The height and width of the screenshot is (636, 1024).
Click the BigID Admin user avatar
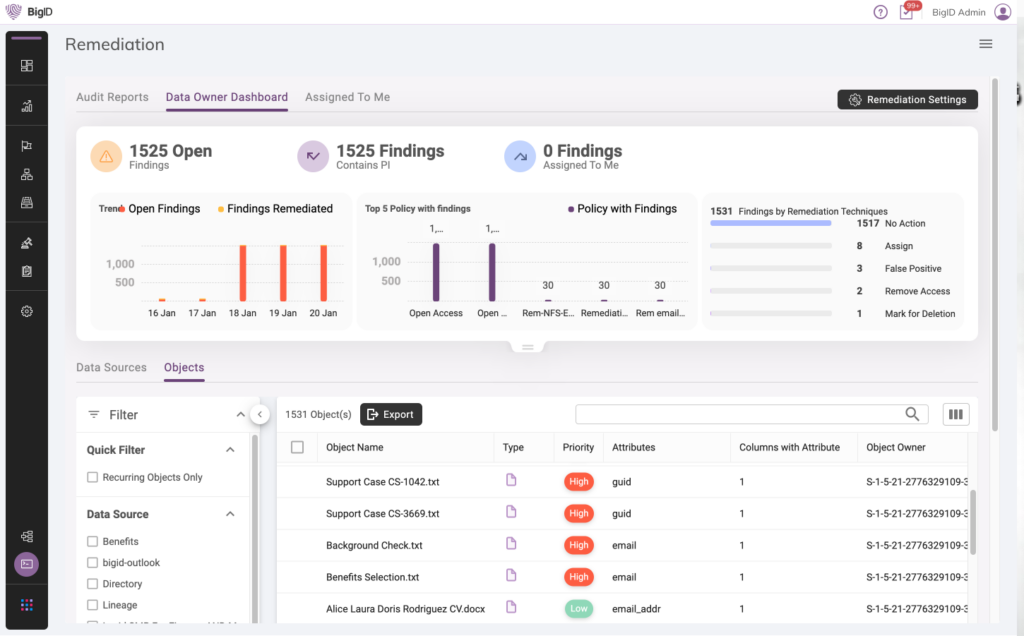coord(1002,13)
